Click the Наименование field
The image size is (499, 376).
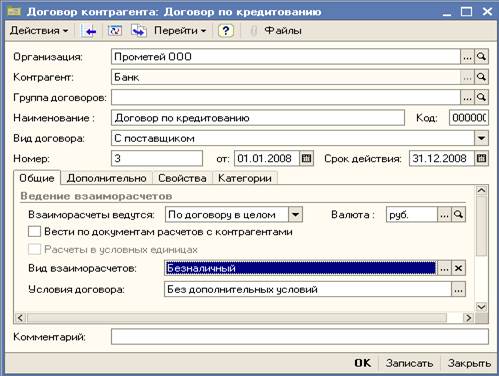258,118
